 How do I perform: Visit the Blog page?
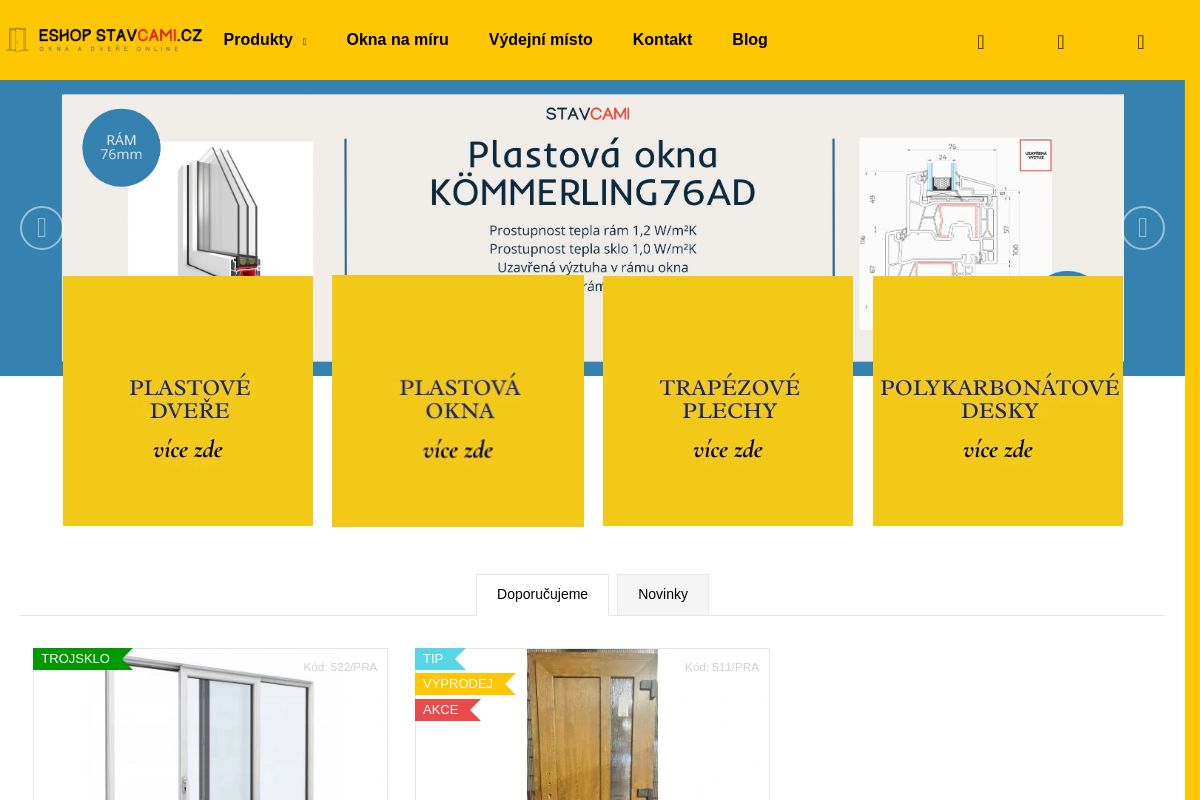750,39
